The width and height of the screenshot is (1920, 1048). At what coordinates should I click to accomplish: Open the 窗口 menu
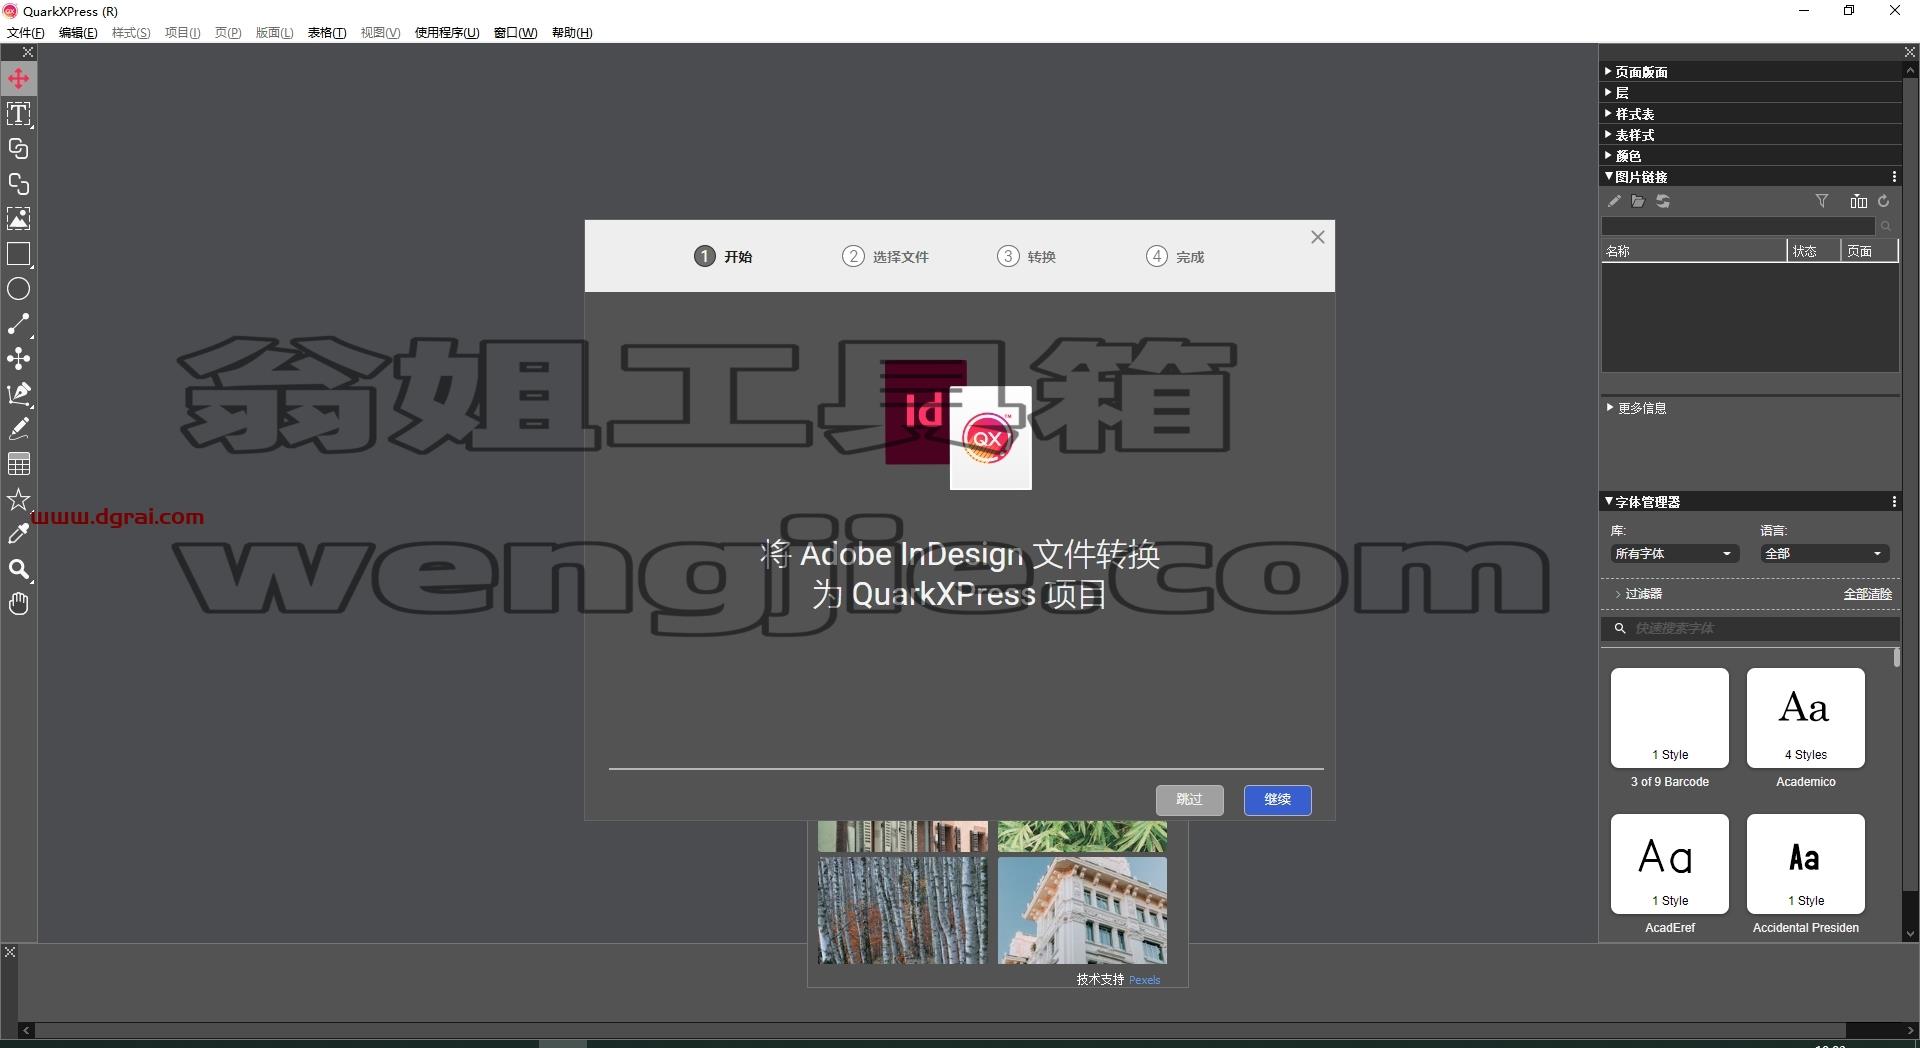click(515, 33)
